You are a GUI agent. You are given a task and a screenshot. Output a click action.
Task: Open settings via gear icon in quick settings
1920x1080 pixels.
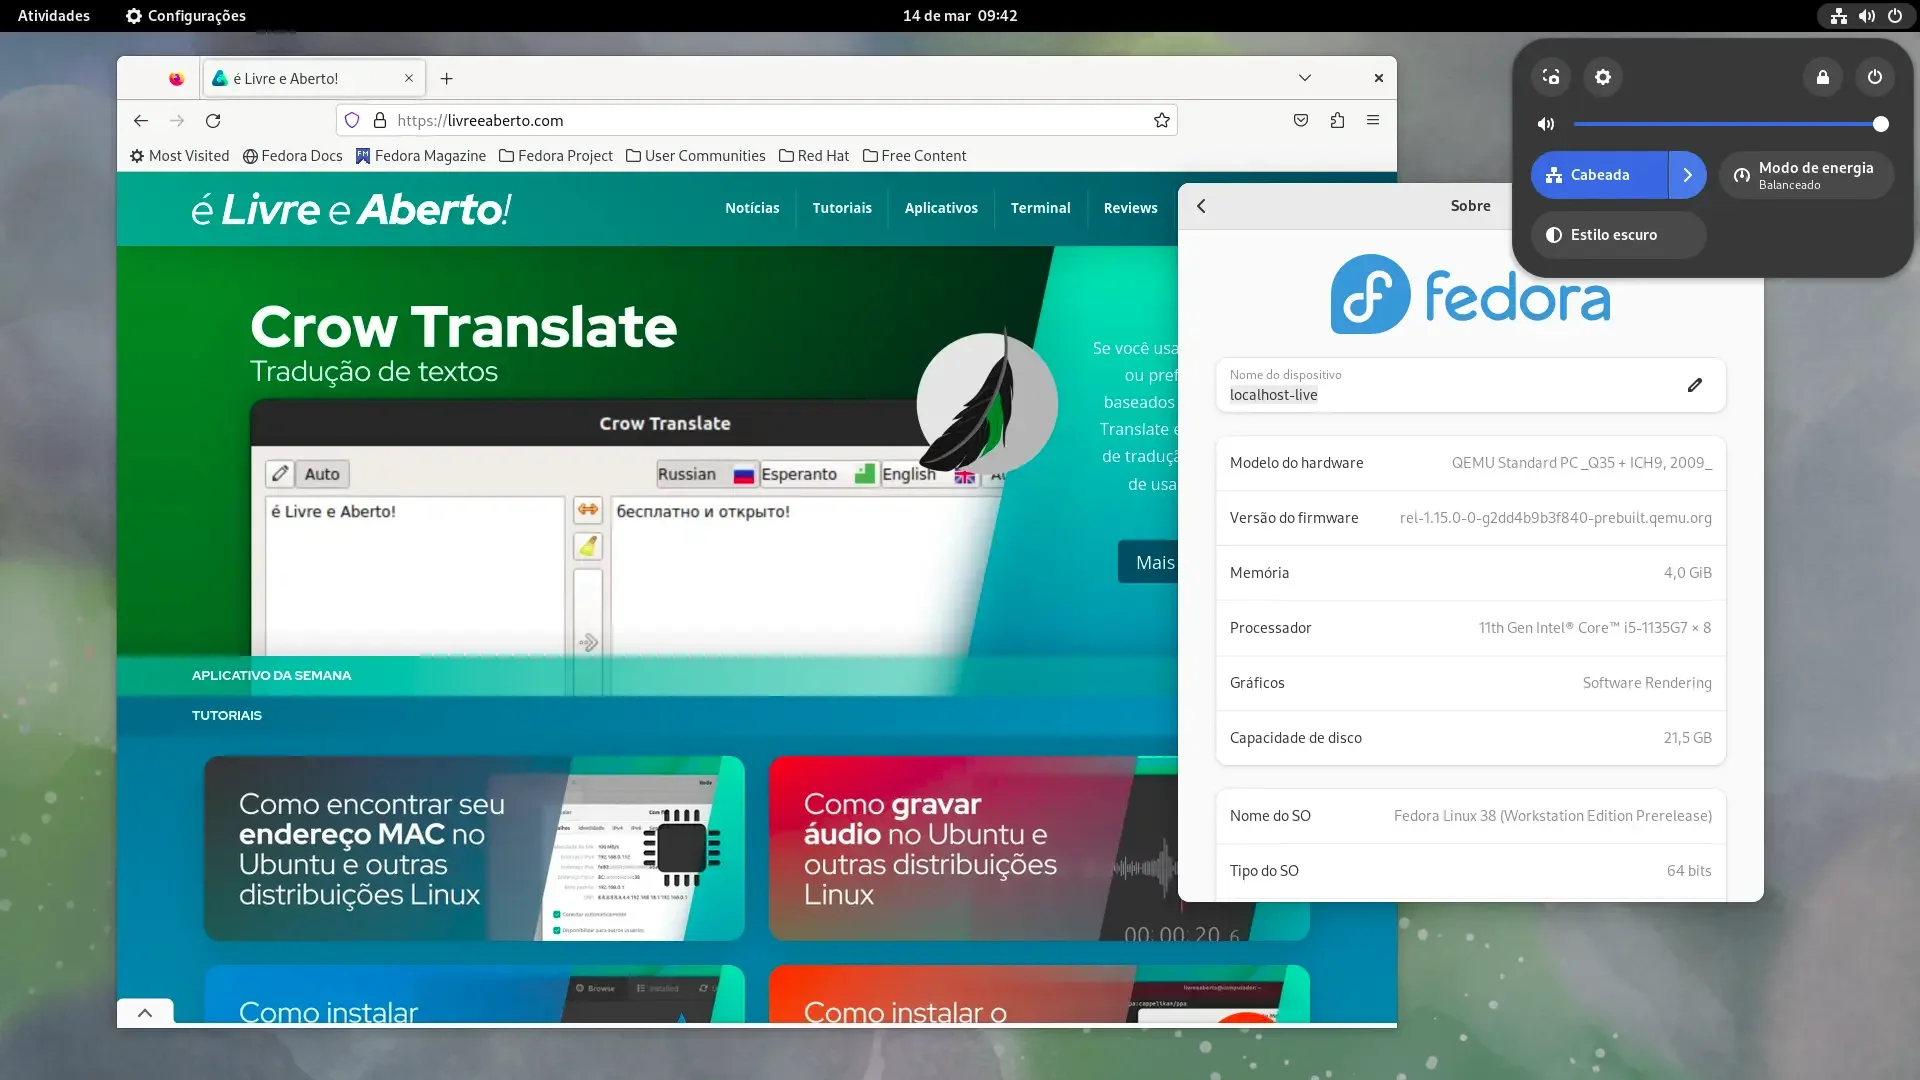point(1603,77)
